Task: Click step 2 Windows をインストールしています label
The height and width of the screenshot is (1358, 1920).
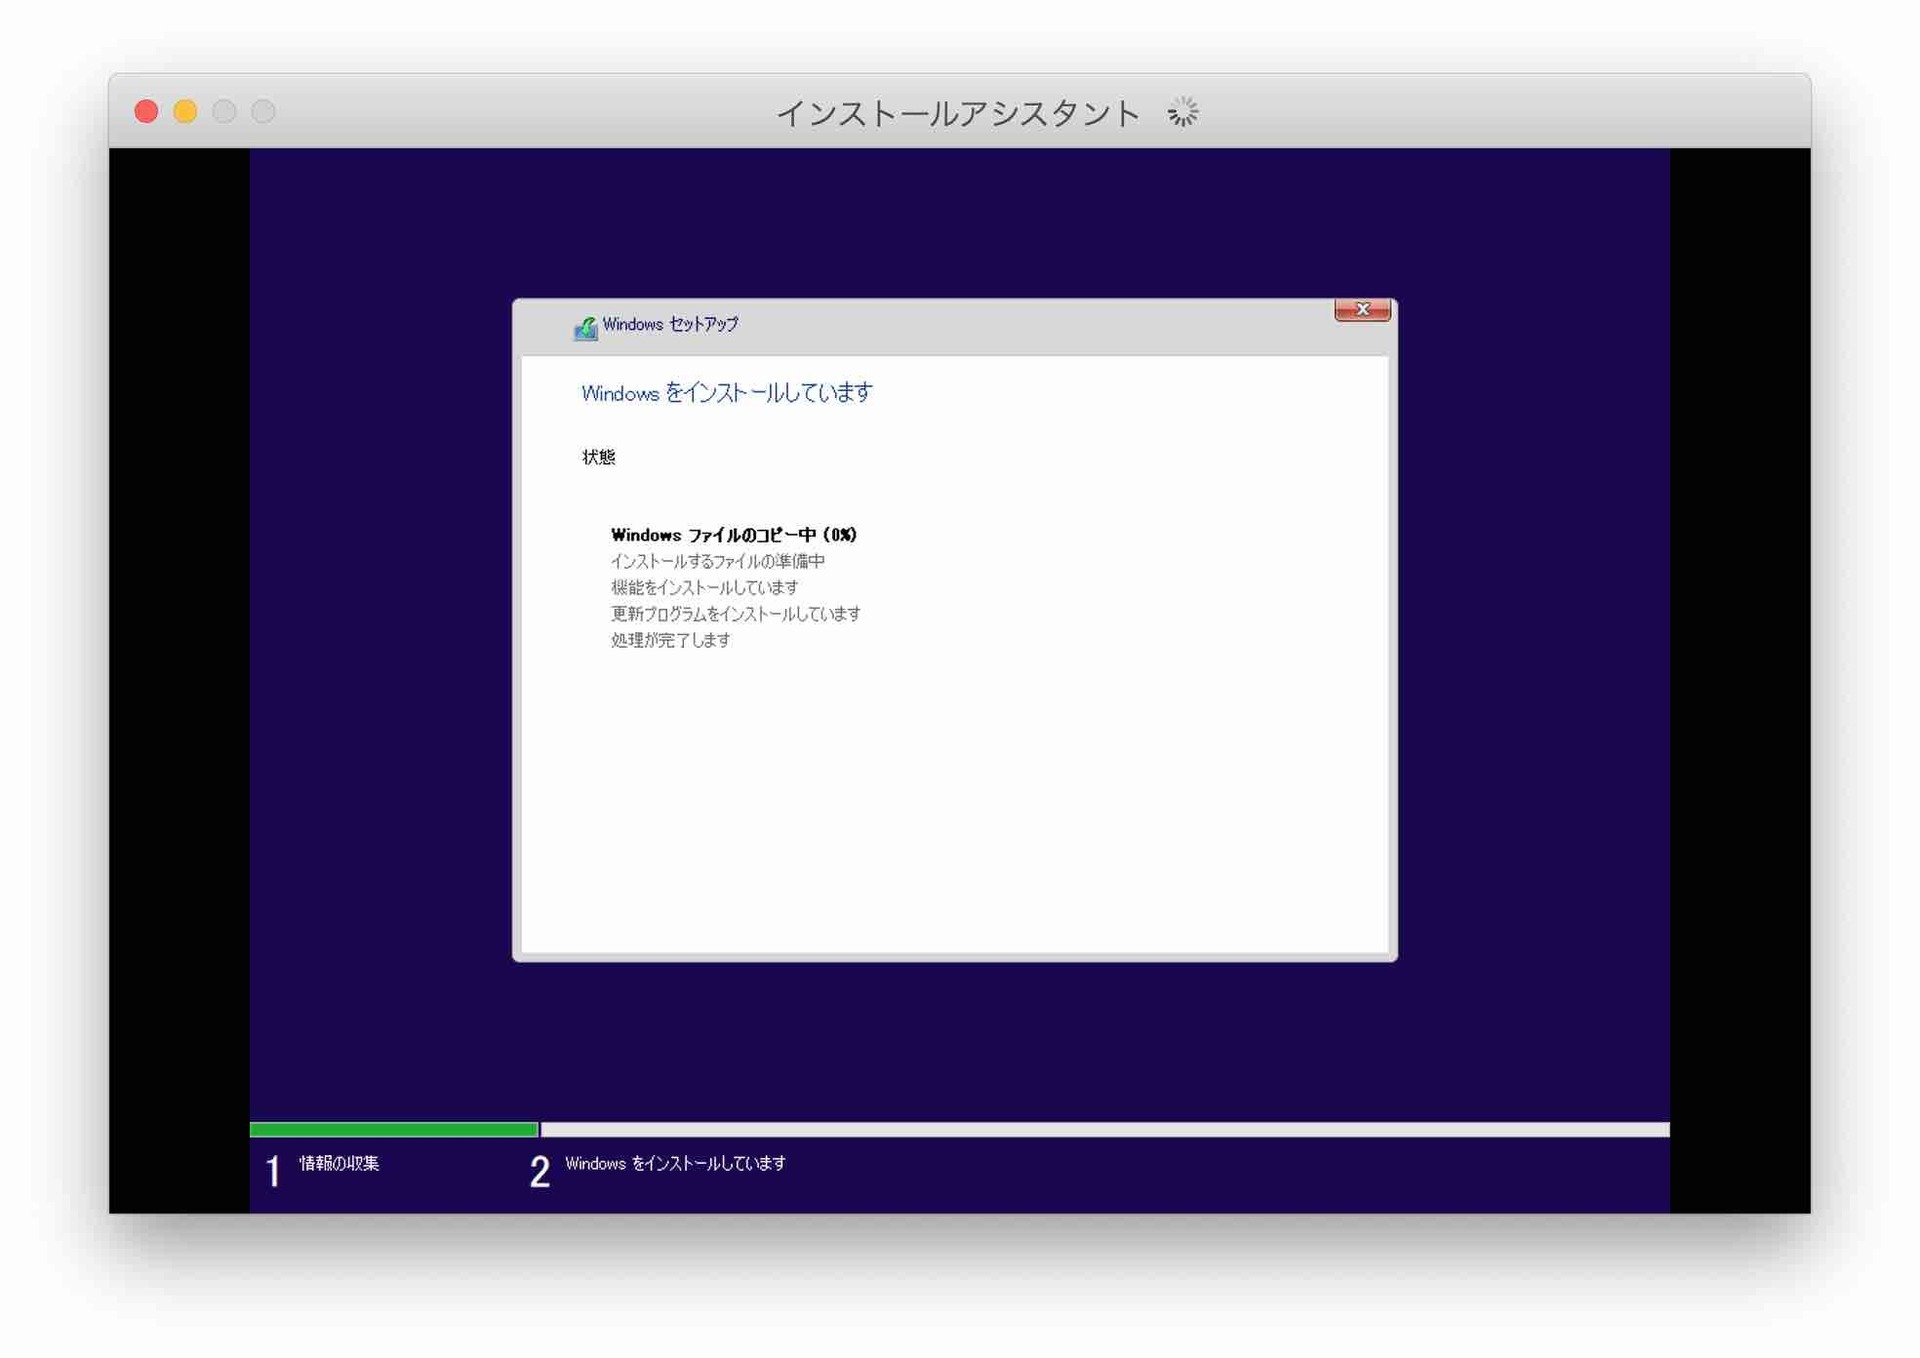Action: [x=676, y=1164]
